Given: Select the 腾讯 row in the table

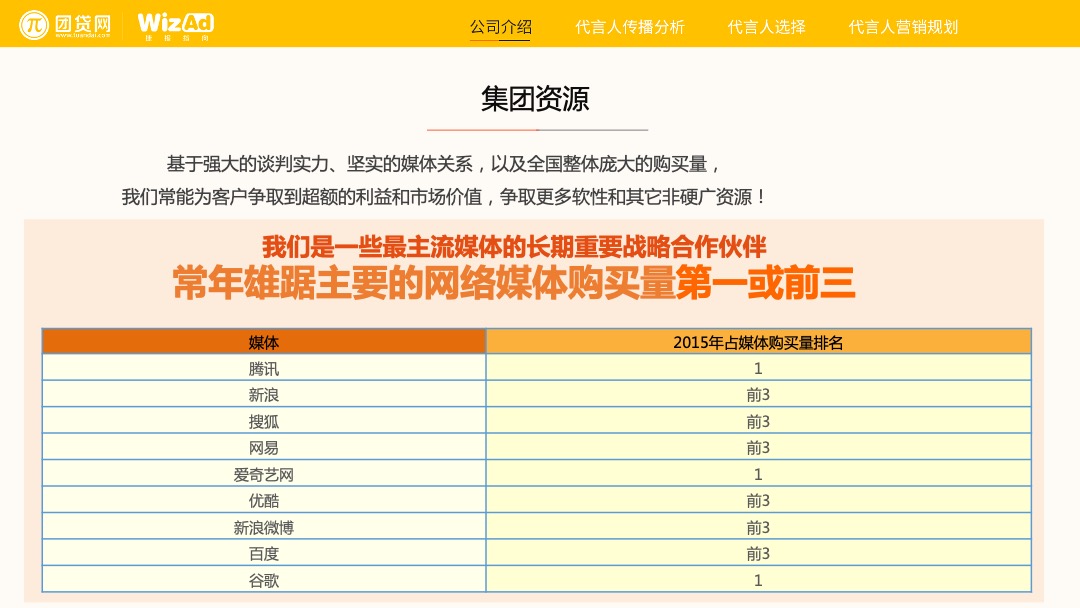Looking at the screenshot, I should pyautogui.click(x=262, y=367).
